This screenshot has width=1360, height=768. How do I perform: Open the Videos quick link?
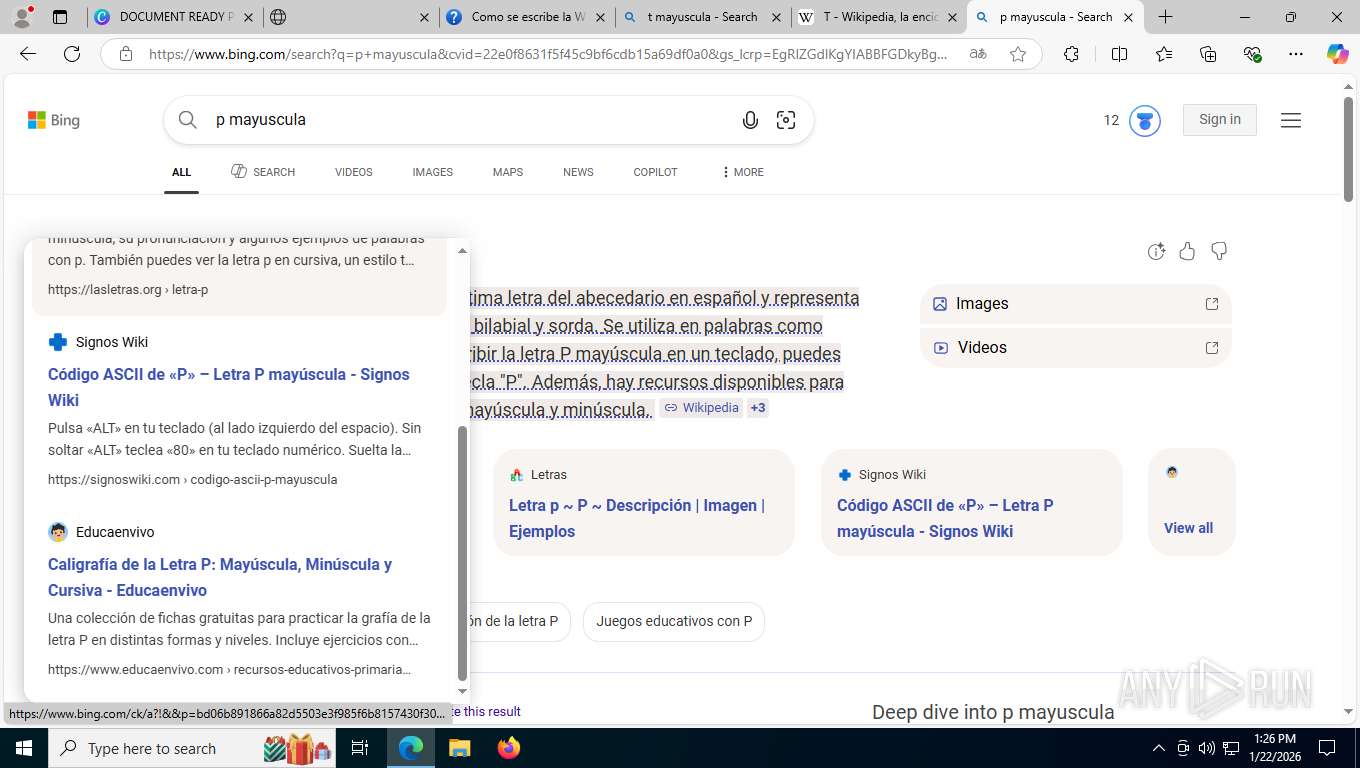(1075, 348)
